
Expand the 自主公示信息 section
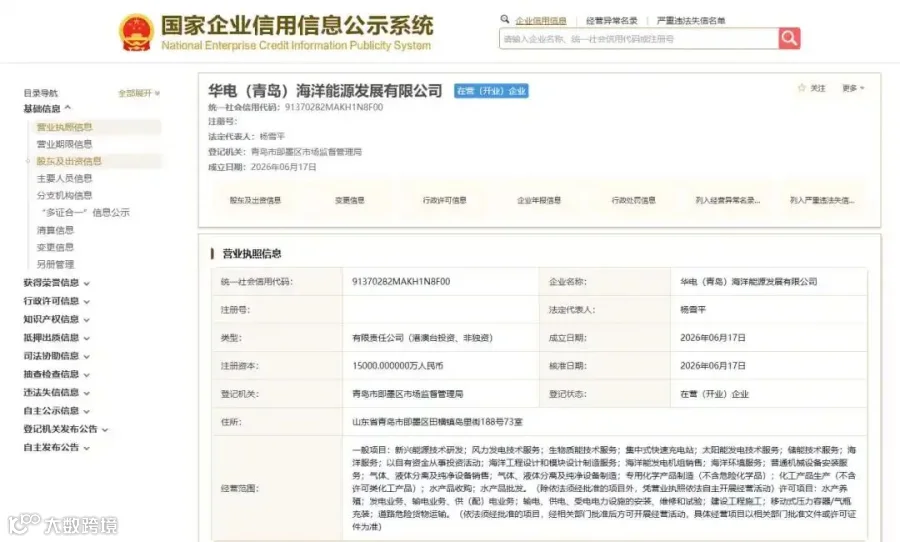tap(56, 411)
